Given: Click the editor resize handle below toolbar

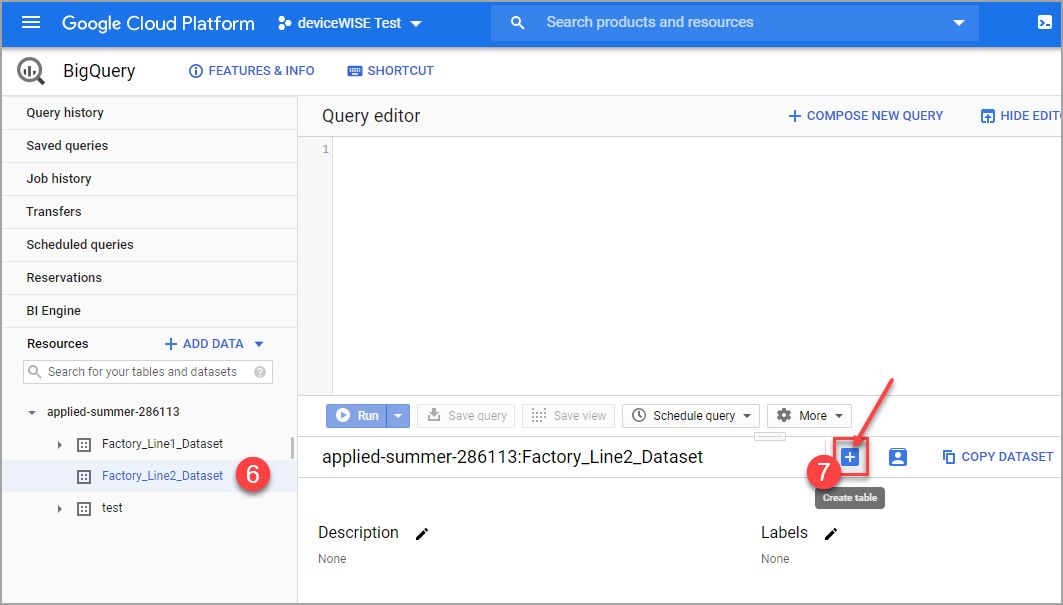Looking at the screenshot, I should [769, 436].
